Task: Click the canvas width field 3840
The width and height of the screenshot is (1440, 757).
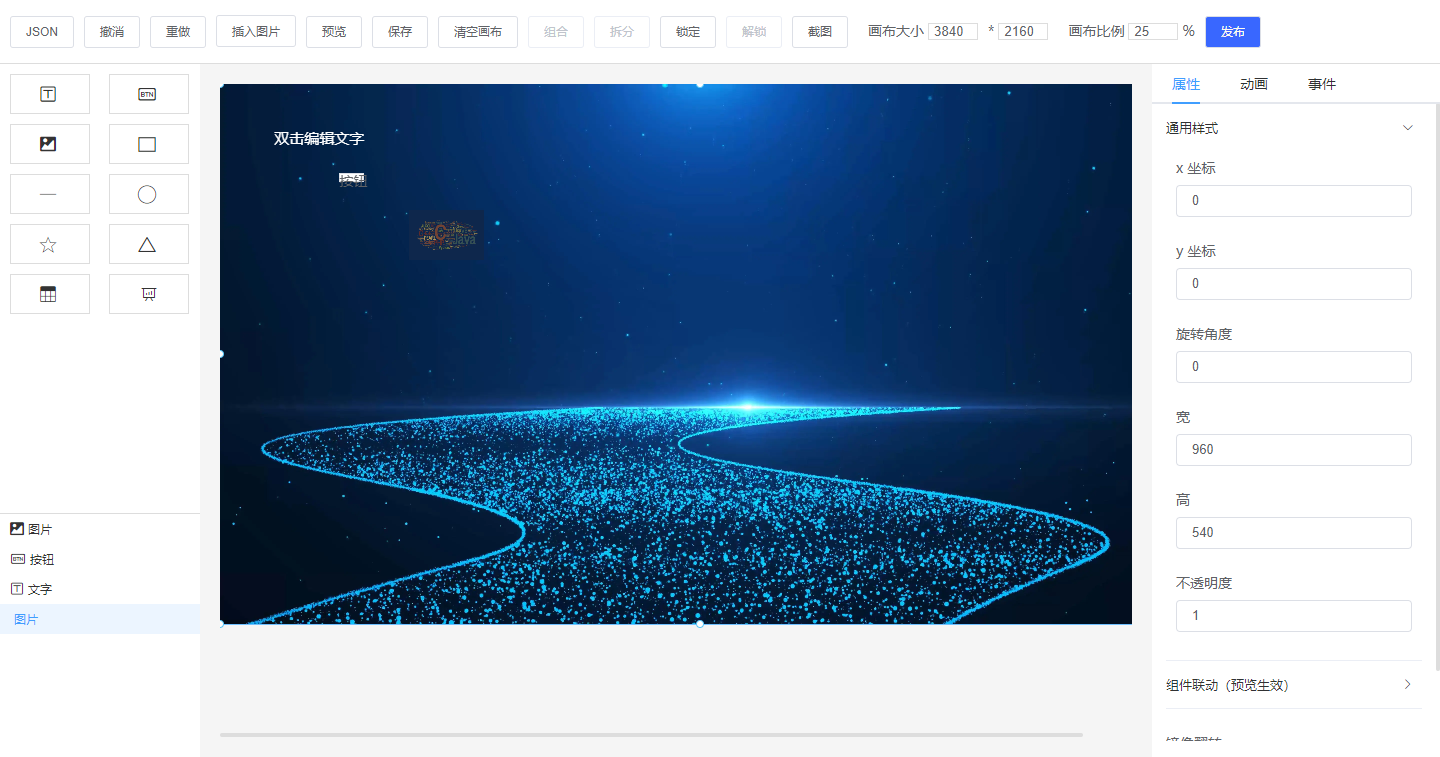Action: coord(953,32)
